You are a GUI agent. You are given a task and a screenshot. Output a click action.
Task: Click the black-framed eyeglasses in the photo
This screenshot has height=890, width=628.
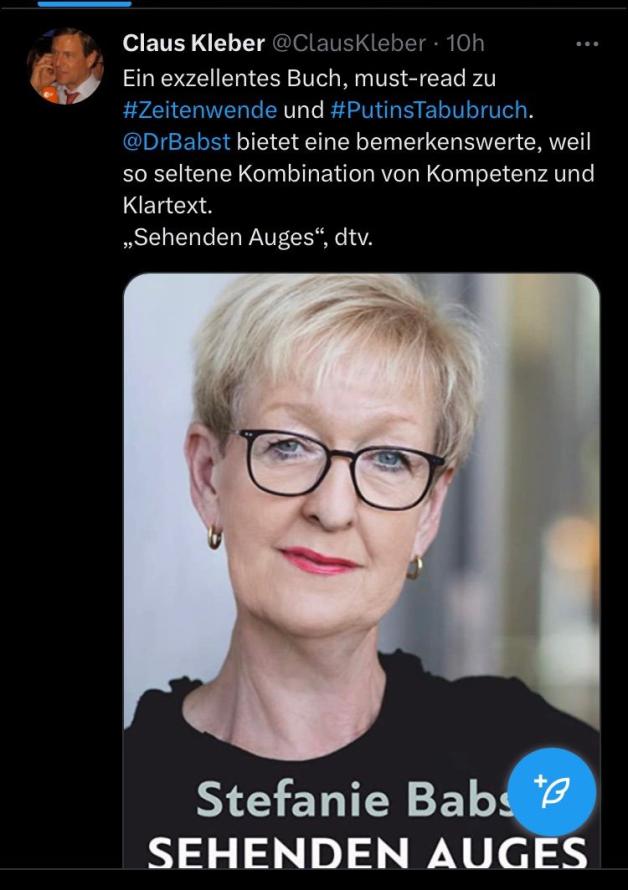click(340, 467)
